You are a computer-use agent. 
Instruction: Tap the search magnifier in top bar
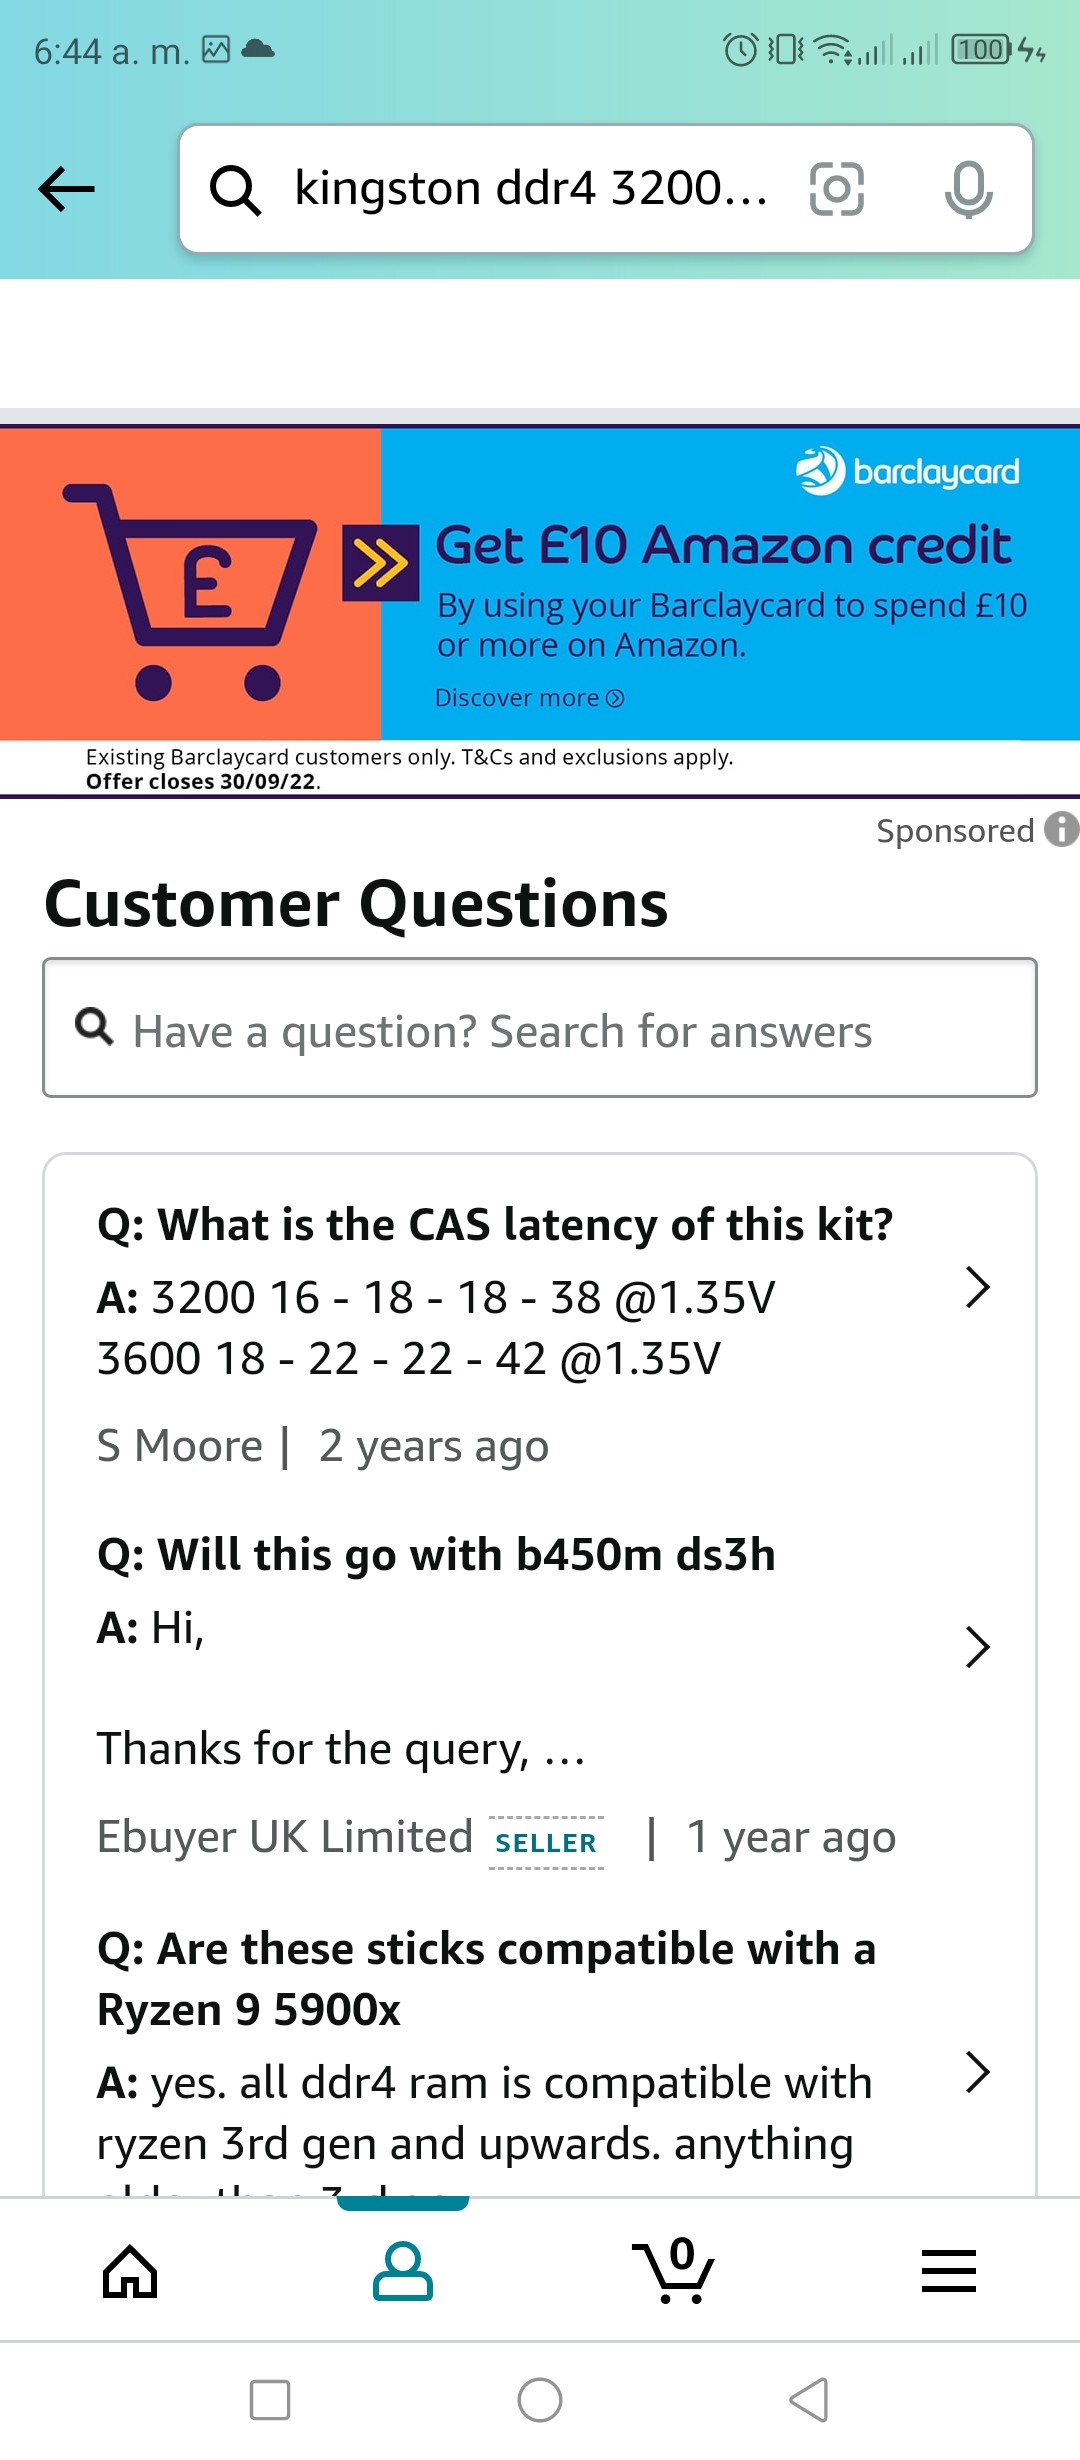click(236, 190)
